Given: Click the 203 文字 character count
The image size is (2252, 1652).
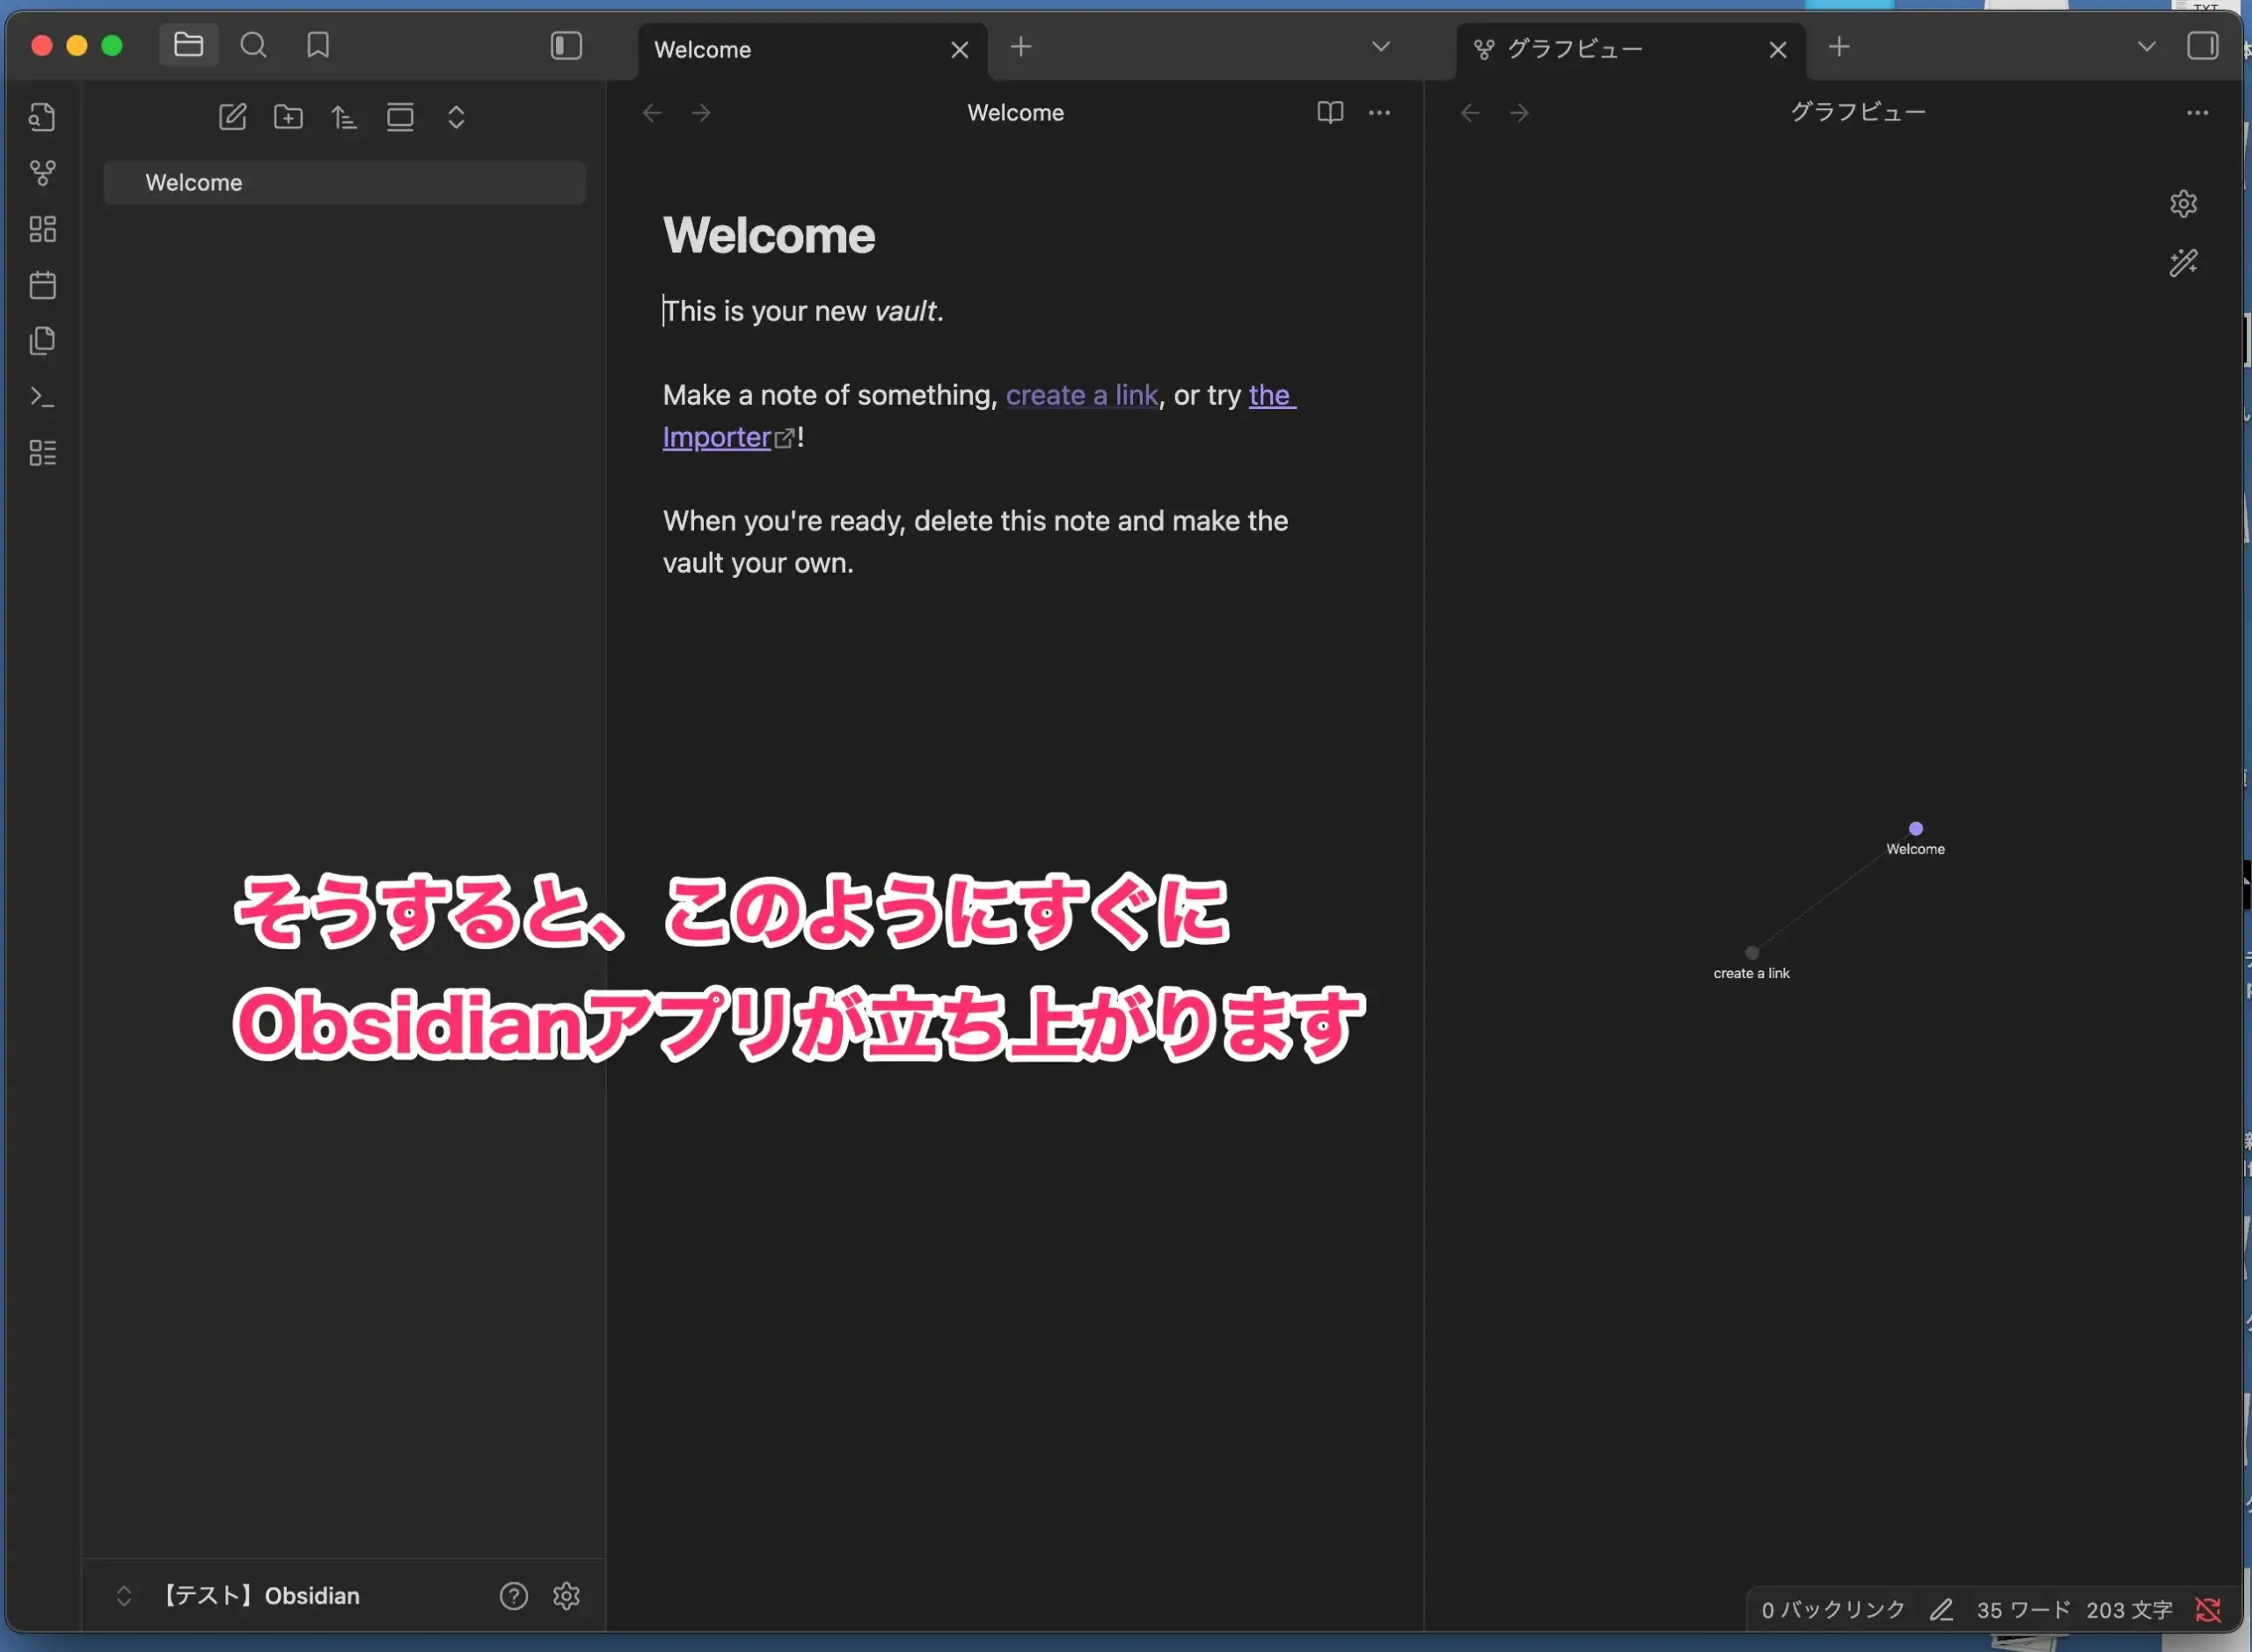Looking at the screenshot, I should (x=2129, y=1609).
